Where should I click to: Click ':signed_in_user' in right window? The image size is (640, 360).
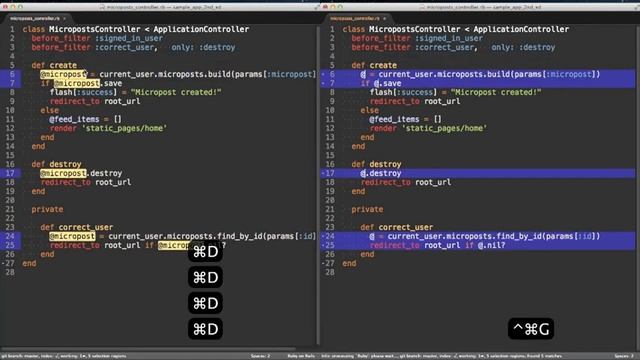coord(449,38)
